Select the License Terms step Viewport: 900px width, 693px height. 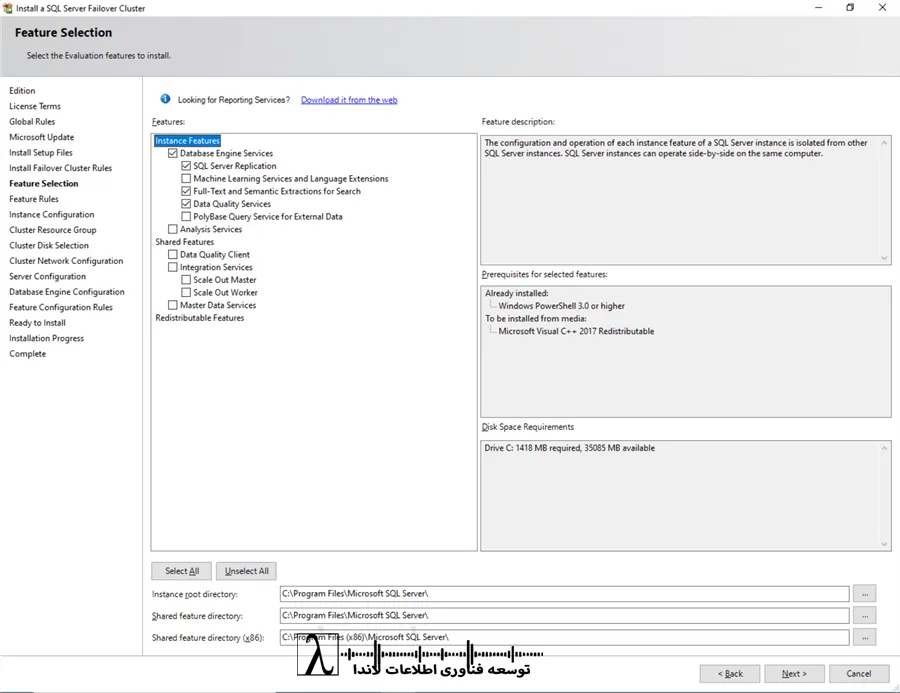(34, 106)
